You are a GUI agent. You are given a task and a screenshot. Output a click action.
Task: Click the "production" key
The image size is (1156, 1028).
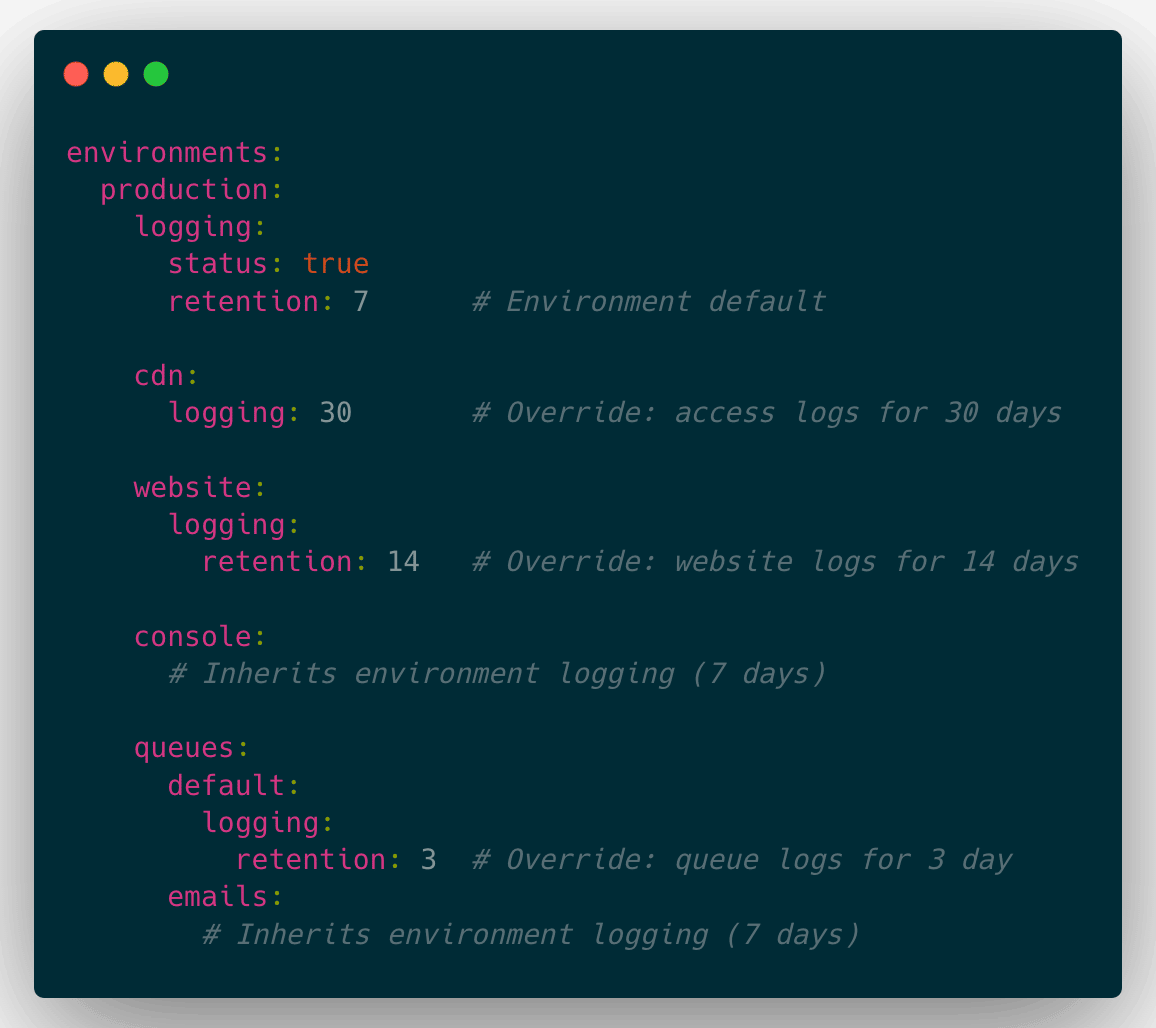[x=184, y=190]
